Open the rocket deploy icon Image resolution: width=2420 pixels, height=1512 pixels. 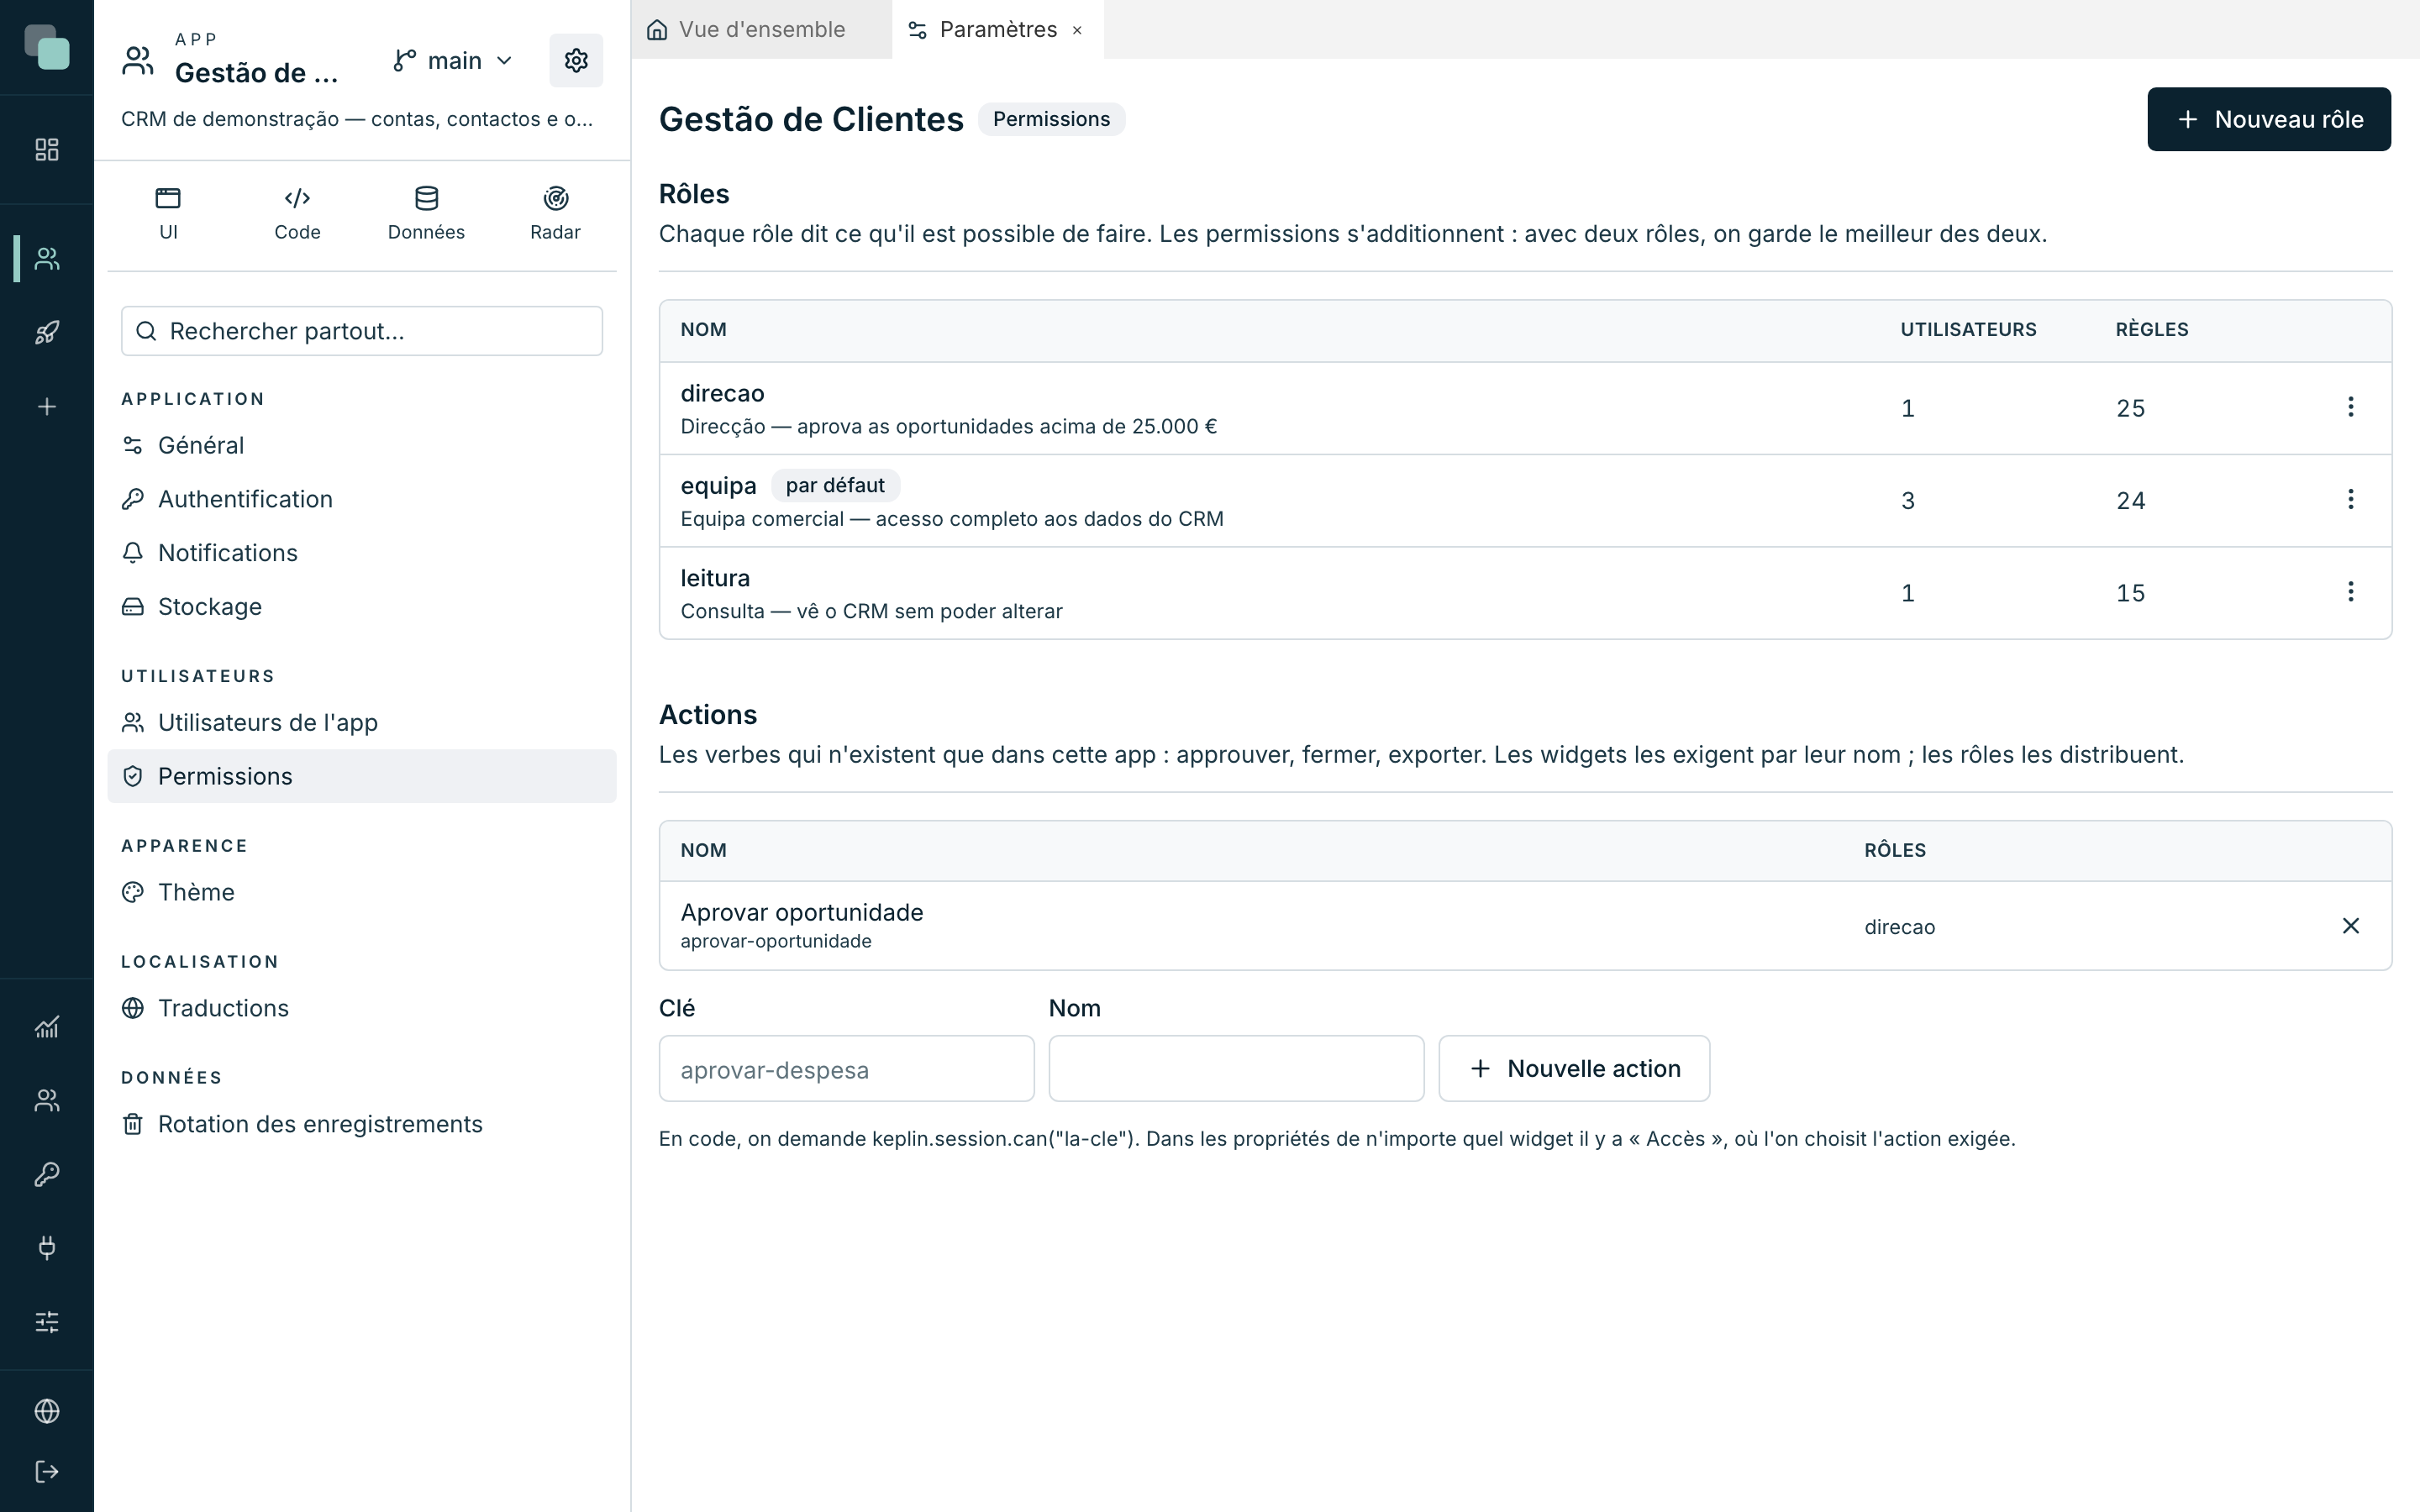point(47,332)
